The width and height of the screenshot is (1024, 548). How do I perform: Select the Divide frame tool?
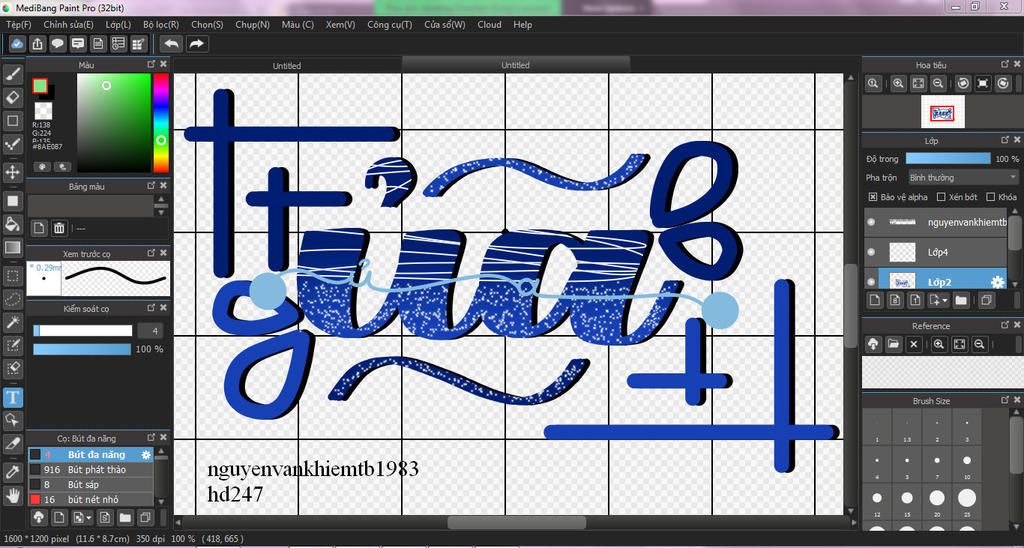12,443
